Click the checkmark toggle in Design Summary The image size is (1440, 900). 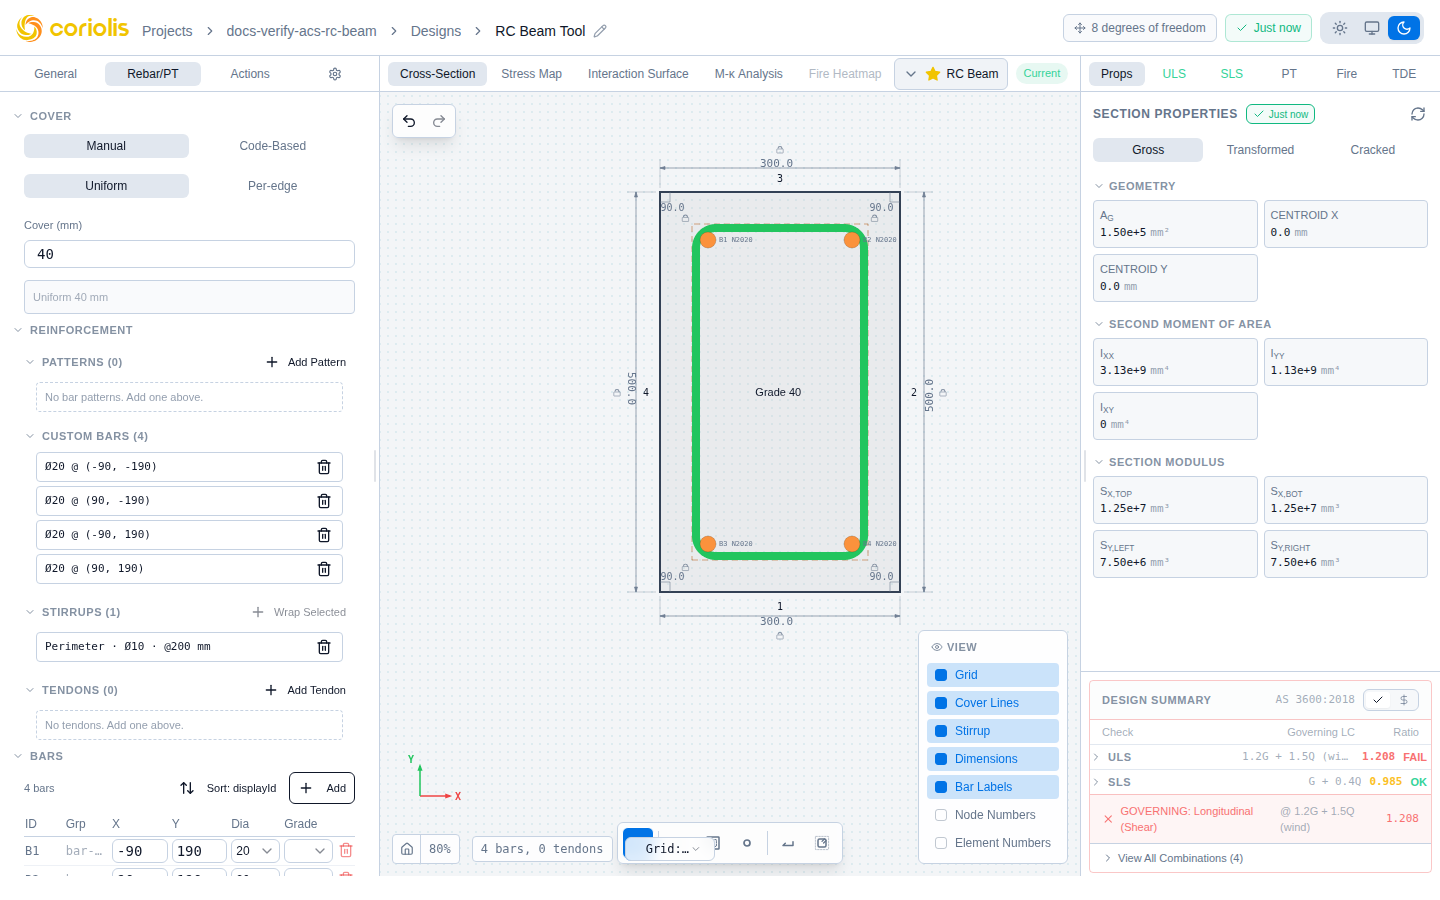coord(1378,700)
